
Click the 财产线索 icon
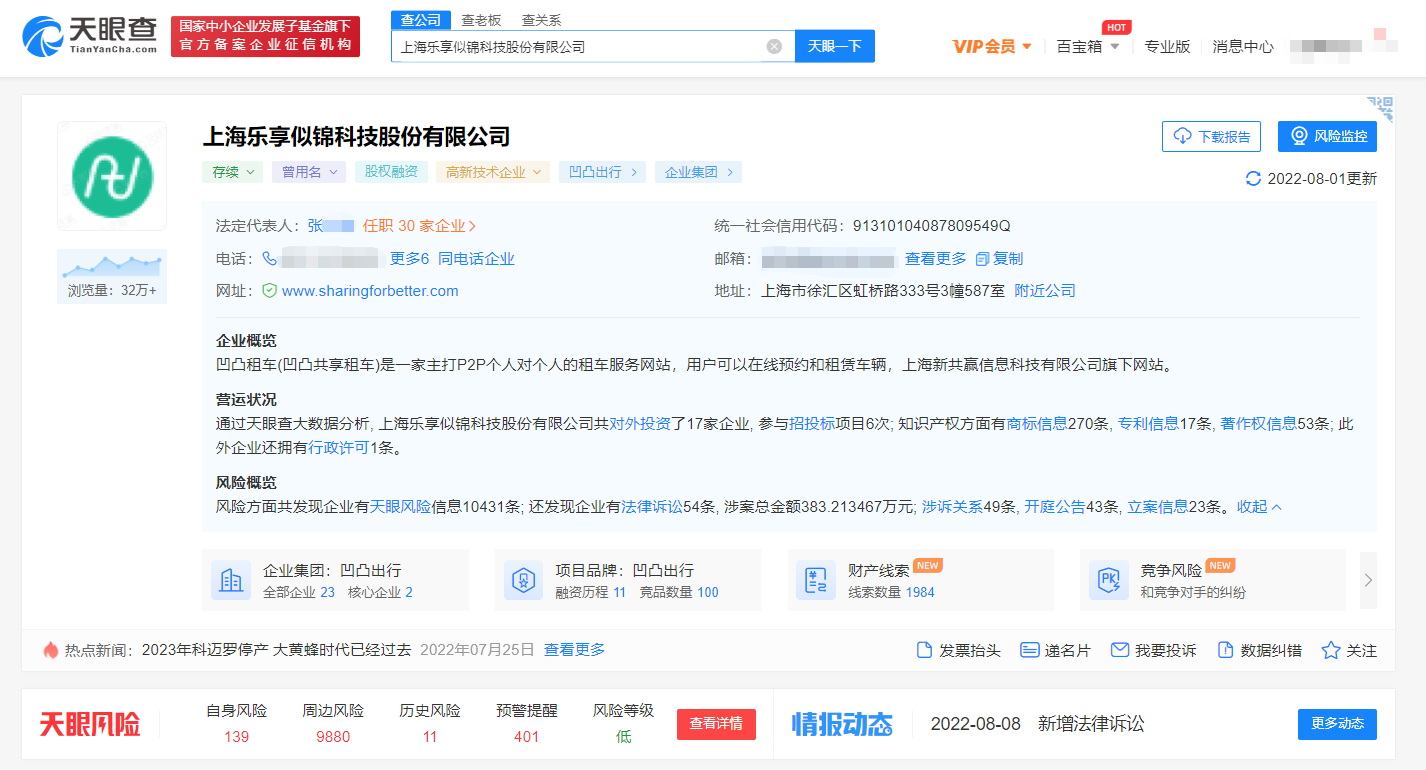[x=816, y=580]
